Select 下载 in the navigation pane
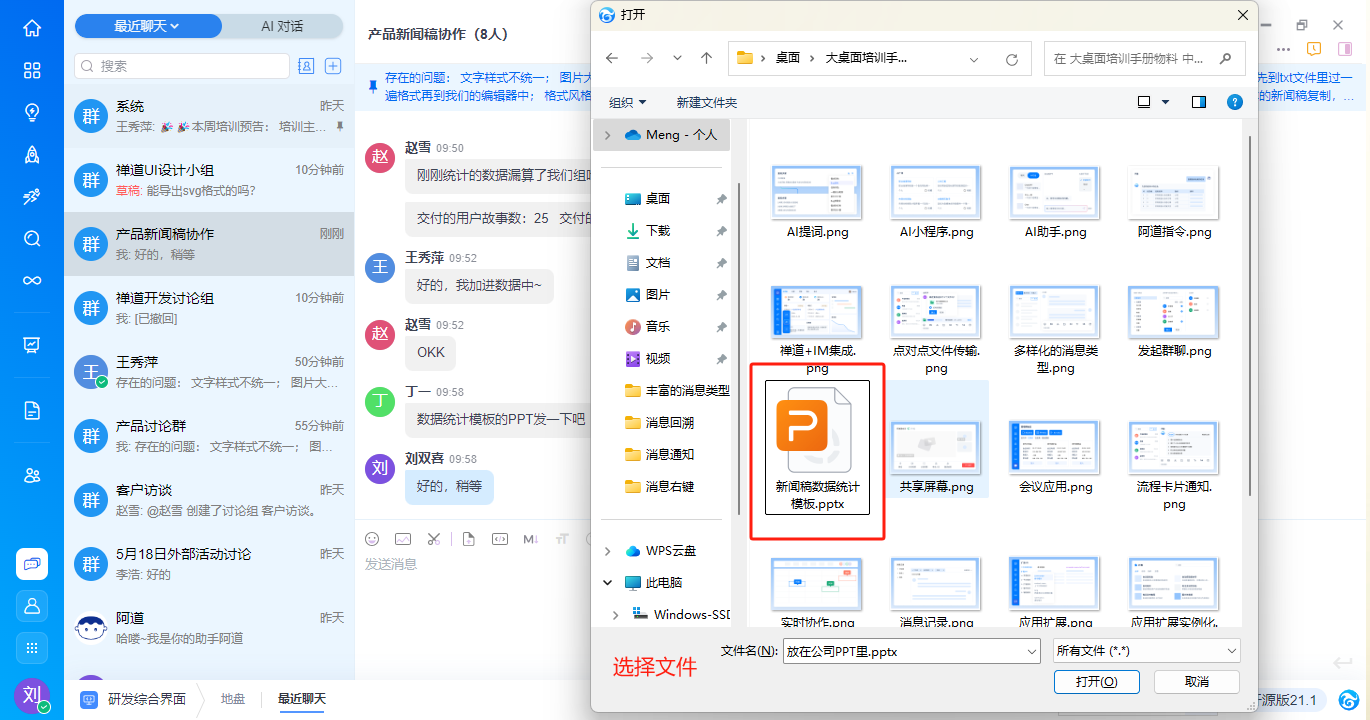Viewport: 1370px width, 720px height. pos(657,231)
